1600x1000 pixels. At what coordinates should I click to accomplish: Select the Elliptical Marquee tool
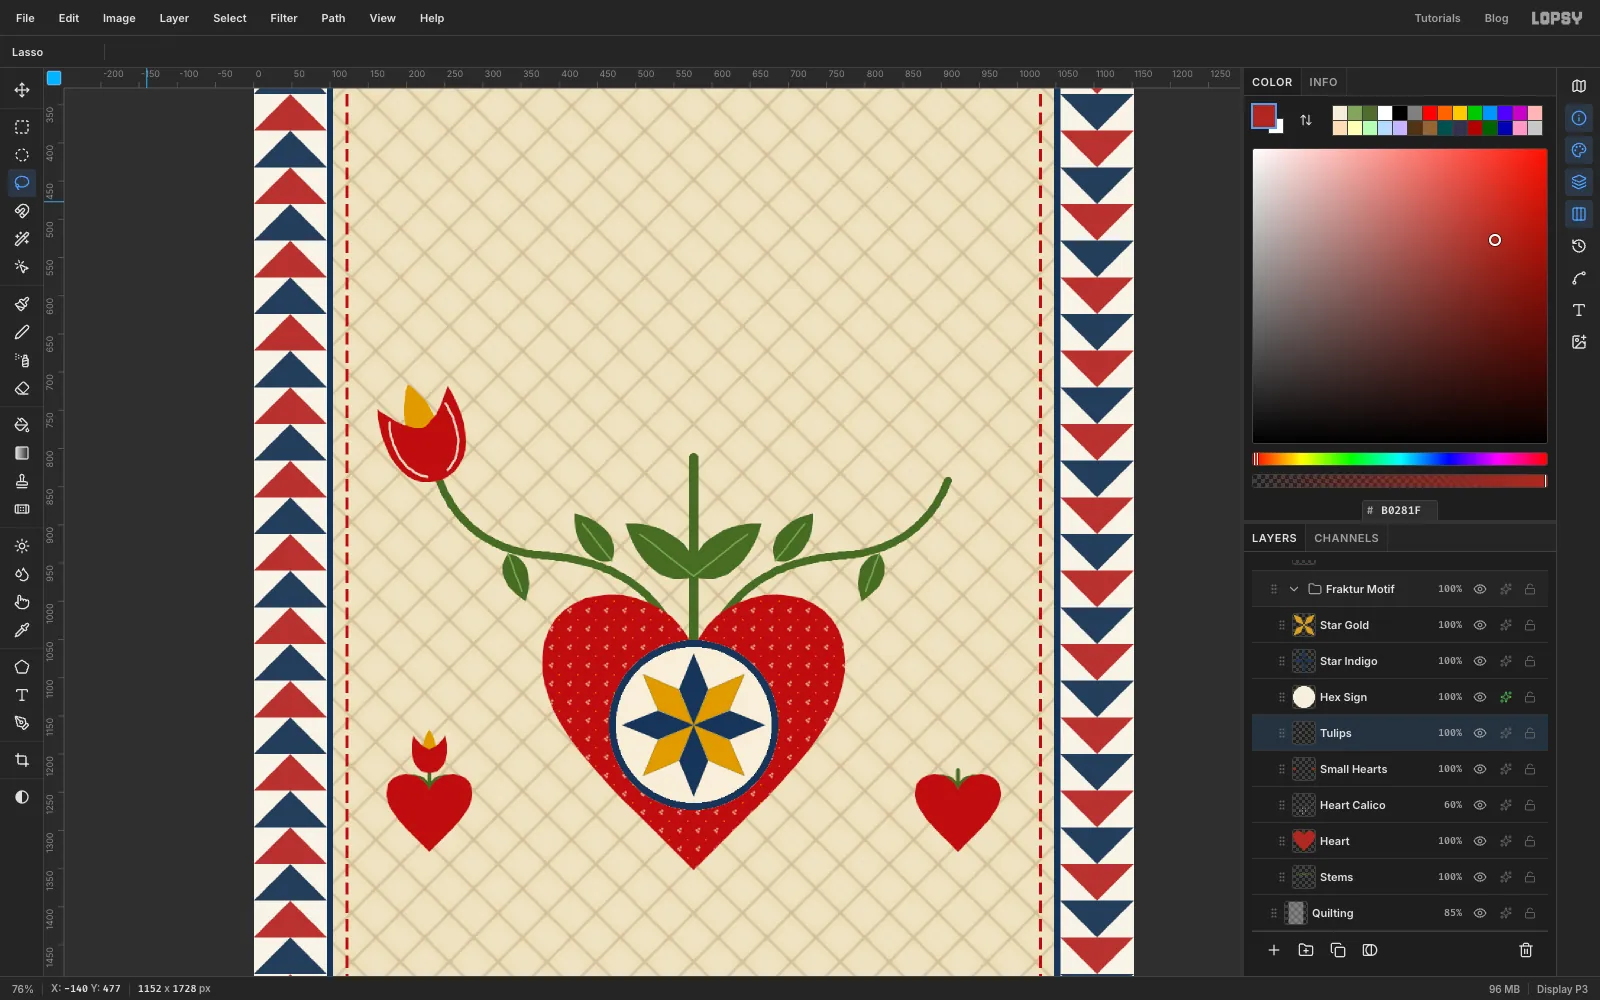pos(22,155)
